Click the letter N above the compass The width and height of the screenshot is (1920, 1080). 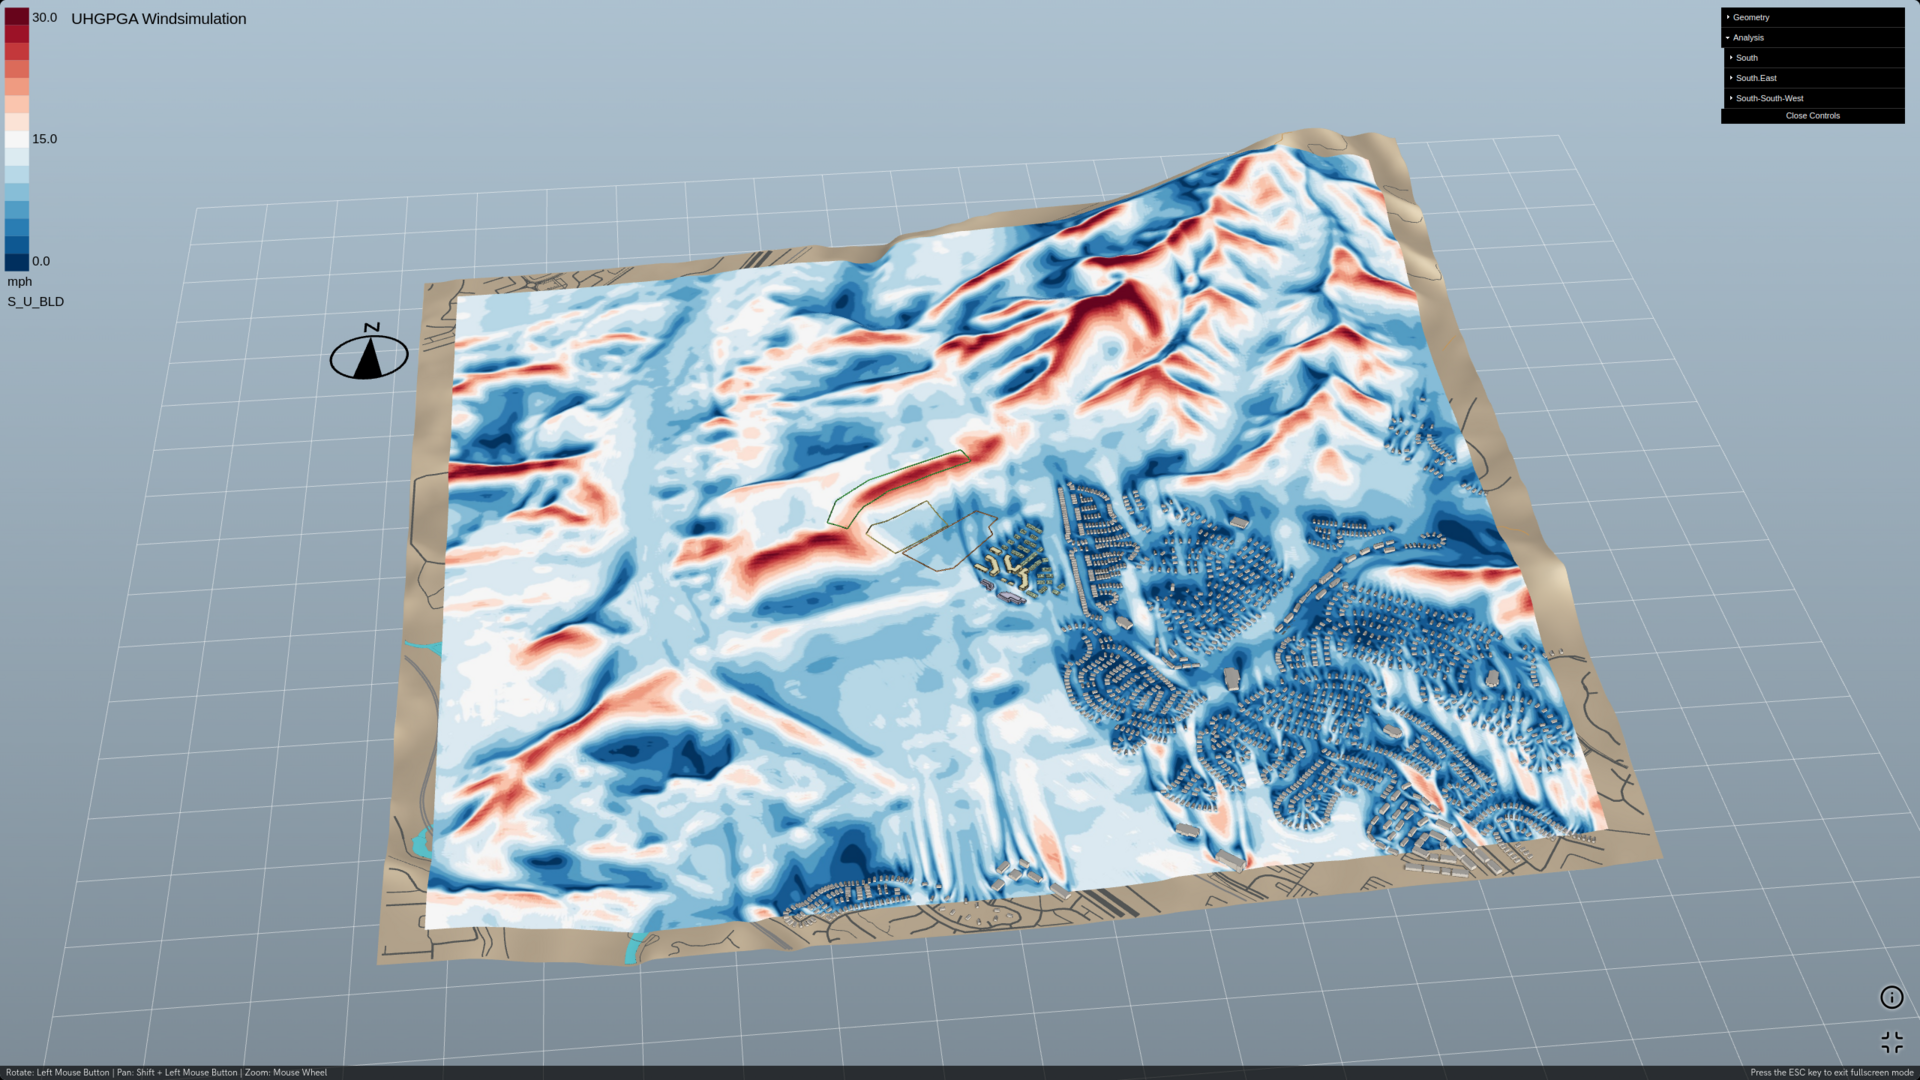[x=372, y=327]
